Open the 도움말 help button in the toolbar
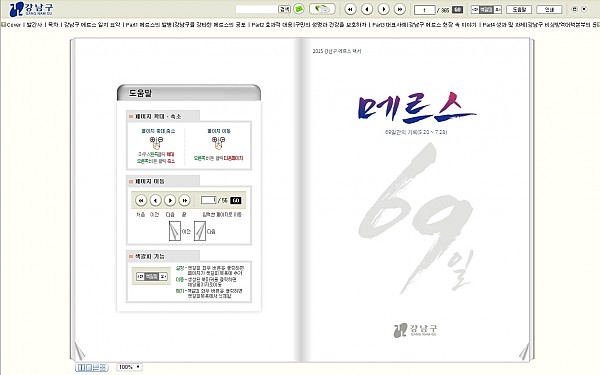600x375 pixels. pyautogui.click(x=519, y=10)
